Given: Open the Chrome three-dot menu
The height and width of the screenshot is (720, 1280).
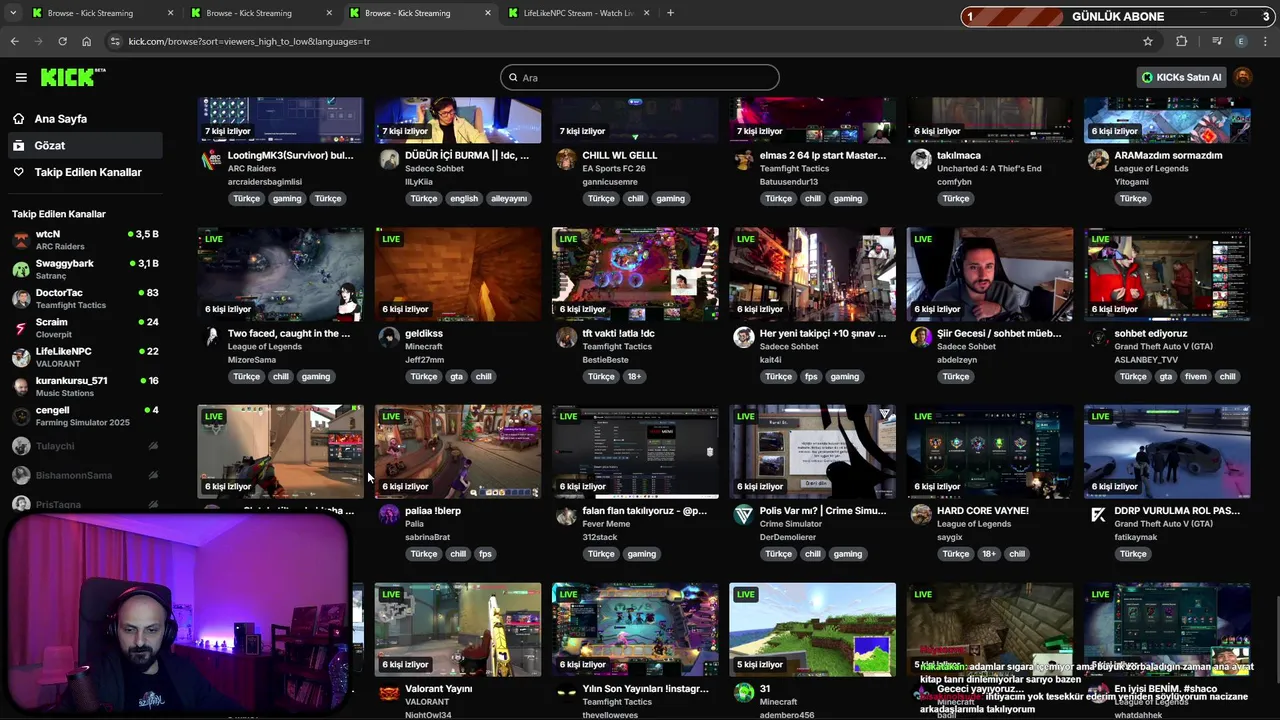Looking at the screenshot, I should click(1266, 41).
